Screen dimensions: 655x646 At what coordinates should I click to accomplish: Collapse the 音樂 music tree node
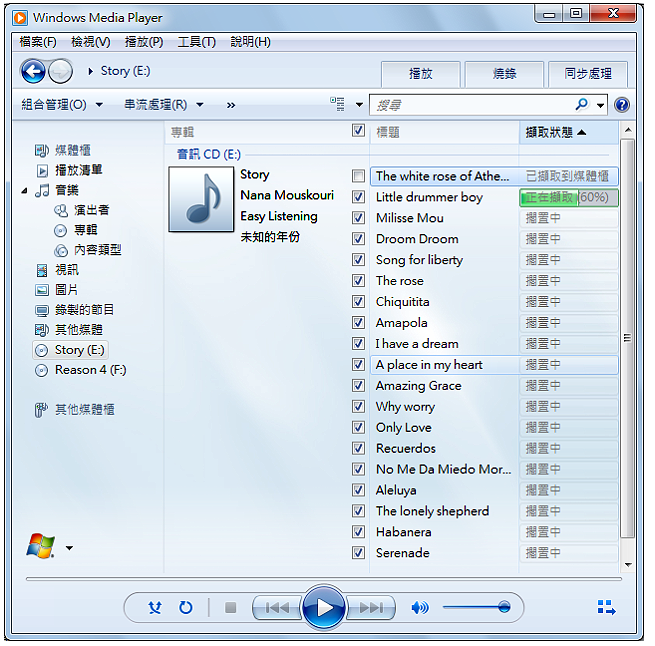point(25,191)
